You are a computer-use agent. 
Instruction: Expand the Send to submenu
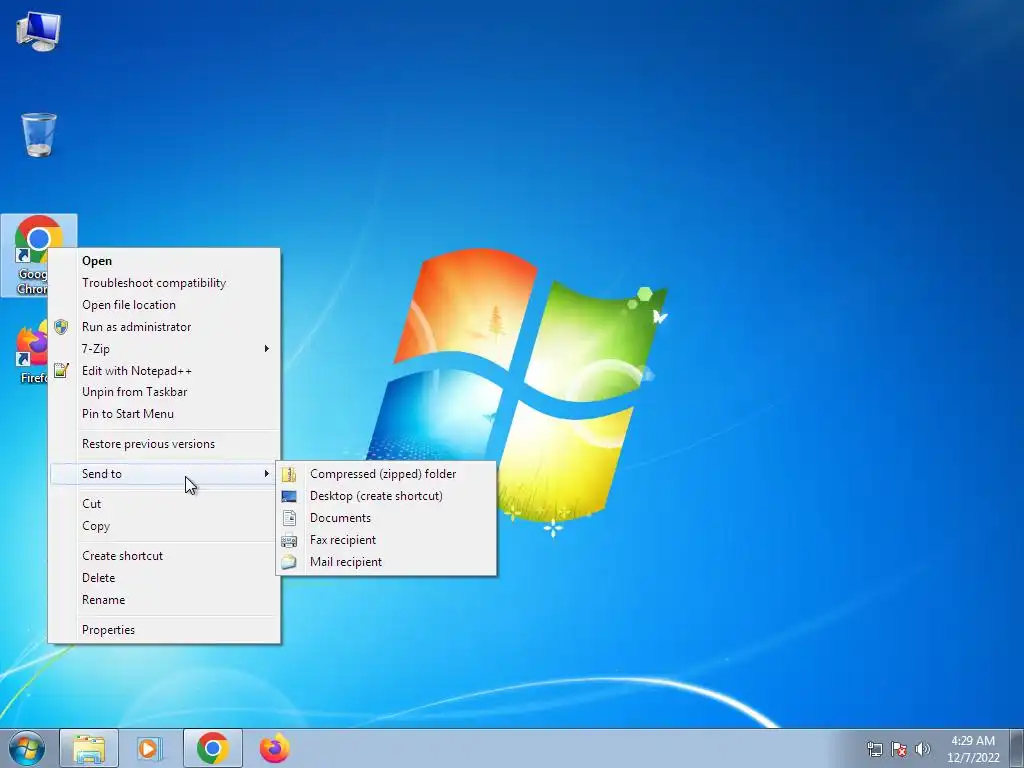click(x=165, y=474)
